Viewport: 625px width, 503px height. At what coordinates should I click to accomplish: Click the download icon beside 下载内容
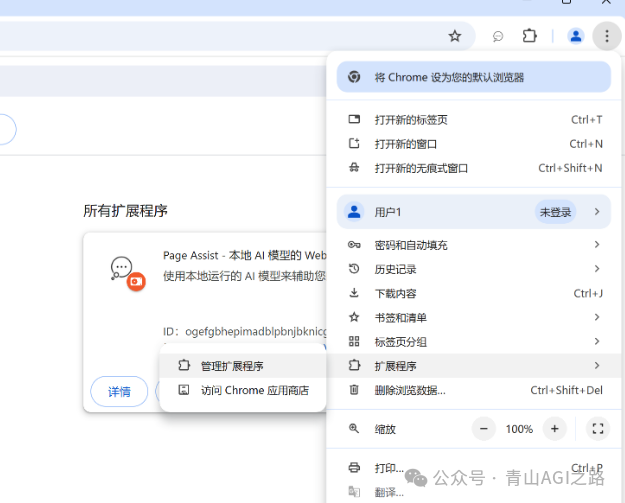tap(354, 293)
